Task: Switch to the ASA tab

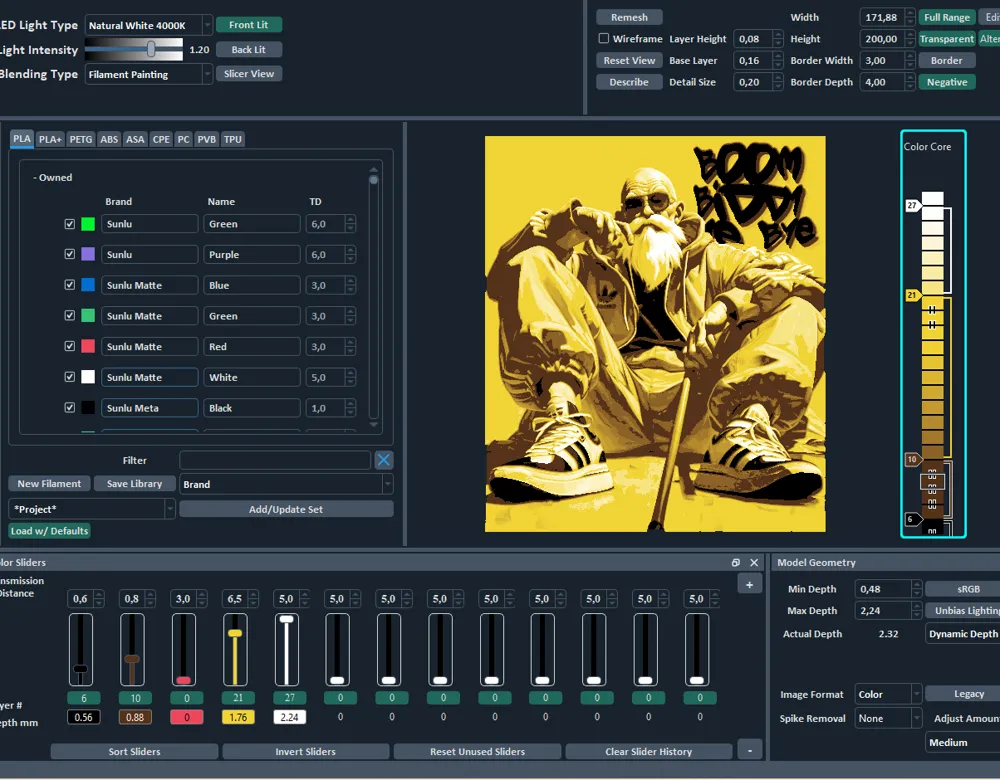Action: click(135, 139)
